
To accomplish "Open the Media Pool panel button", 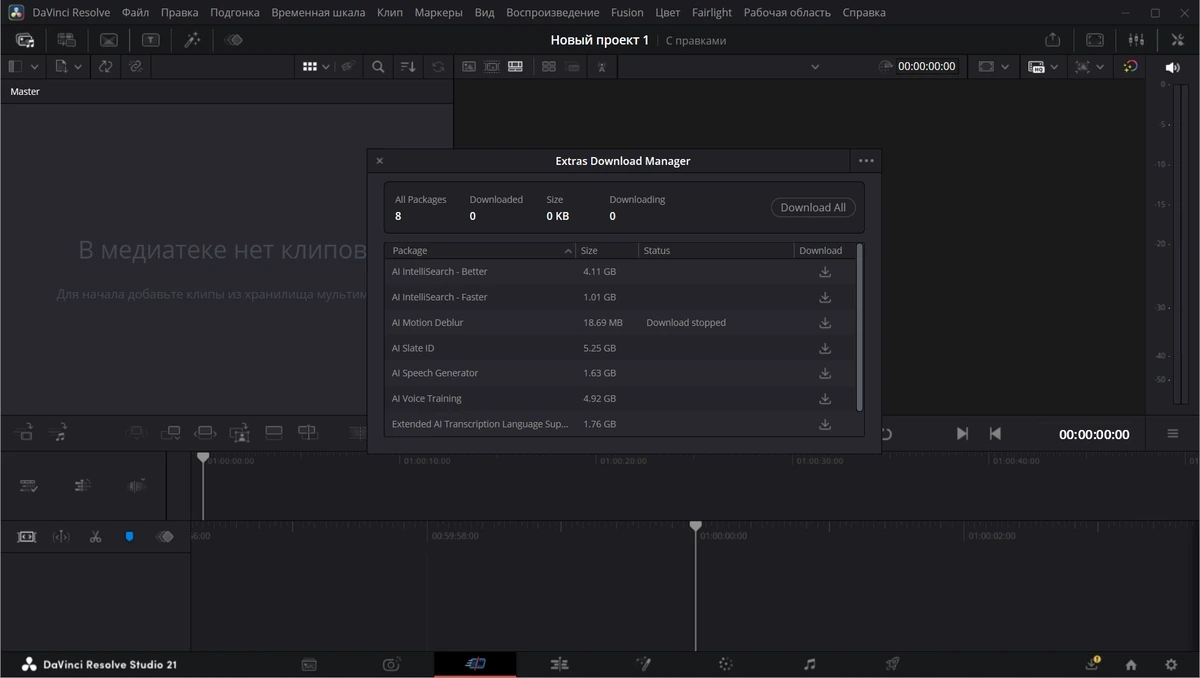I will click(x=25, y=40).
